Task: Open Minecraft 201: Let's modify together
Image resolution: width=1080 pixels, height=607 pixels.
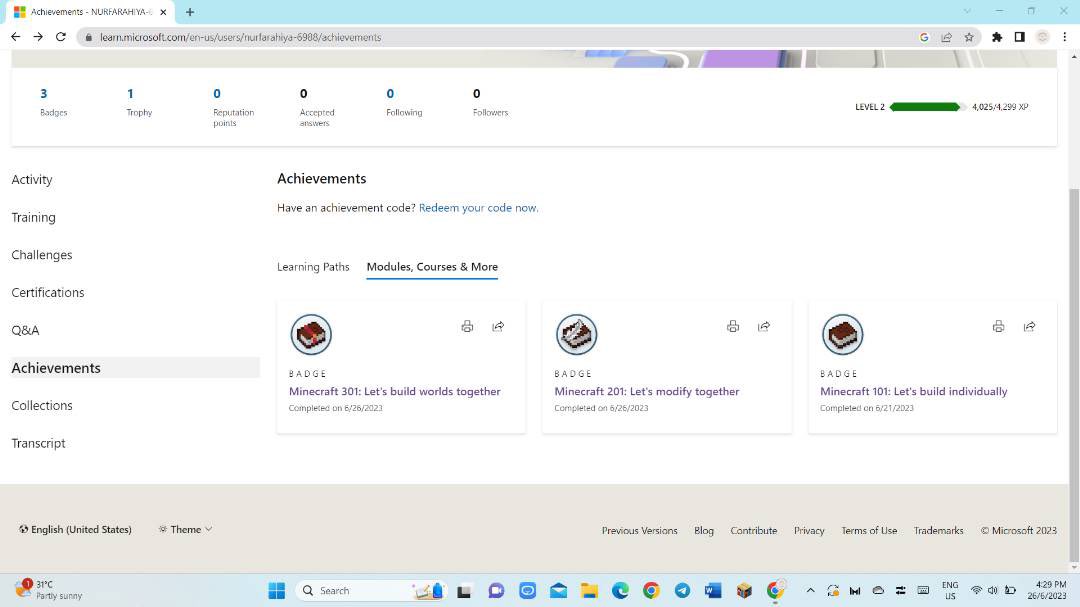Action: [x=646, y=391]
